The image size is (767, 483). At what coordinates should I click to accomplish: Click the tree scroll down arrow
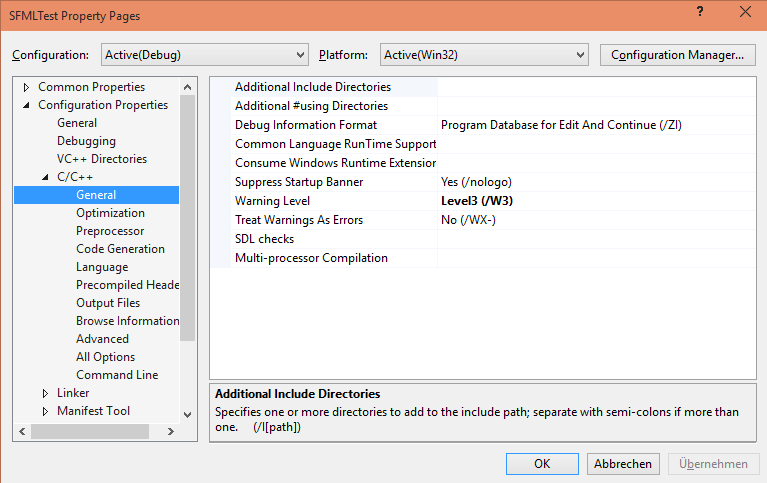pos(187,413)
